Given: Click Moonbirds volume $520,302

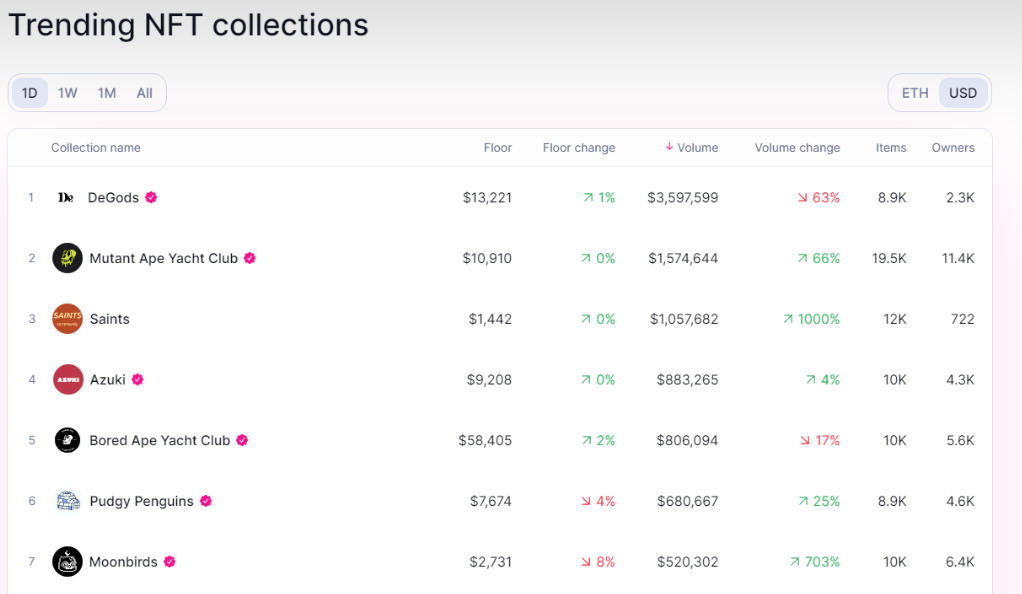Looking at the screenshot, I should [x=688, y=561].
